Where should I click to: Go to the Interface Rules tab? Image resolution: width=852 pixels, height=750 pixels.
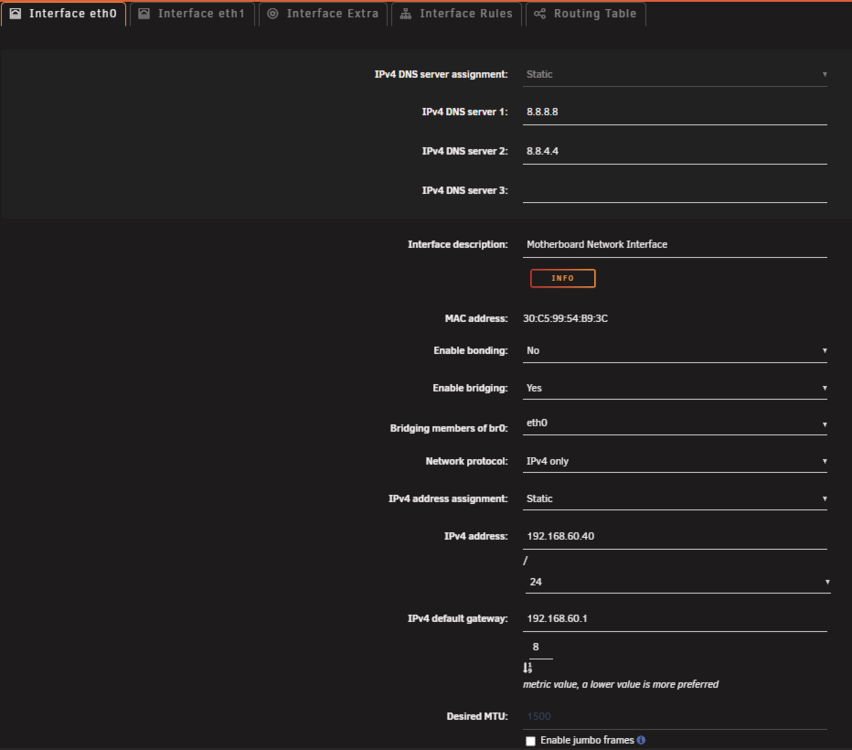[x=456, y=14]
